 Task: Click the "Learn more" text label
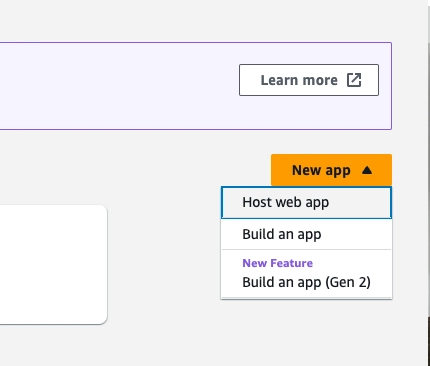coord(299,80)
